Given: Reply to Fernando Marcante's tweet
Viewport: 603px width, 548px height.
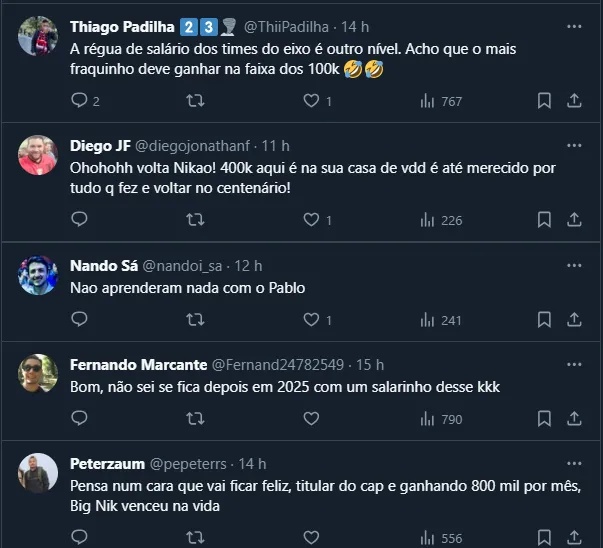Looking at the screenshot, I should coord(80,419).
